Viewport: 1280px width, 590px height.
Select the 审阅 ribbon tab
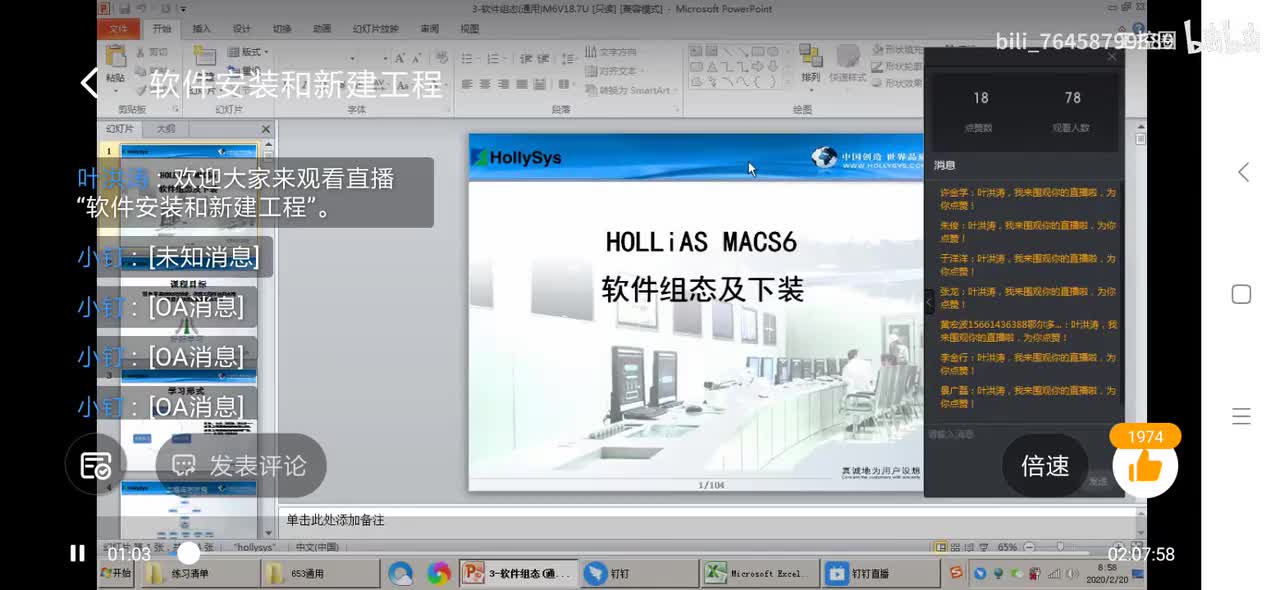(x=429, y=29)
